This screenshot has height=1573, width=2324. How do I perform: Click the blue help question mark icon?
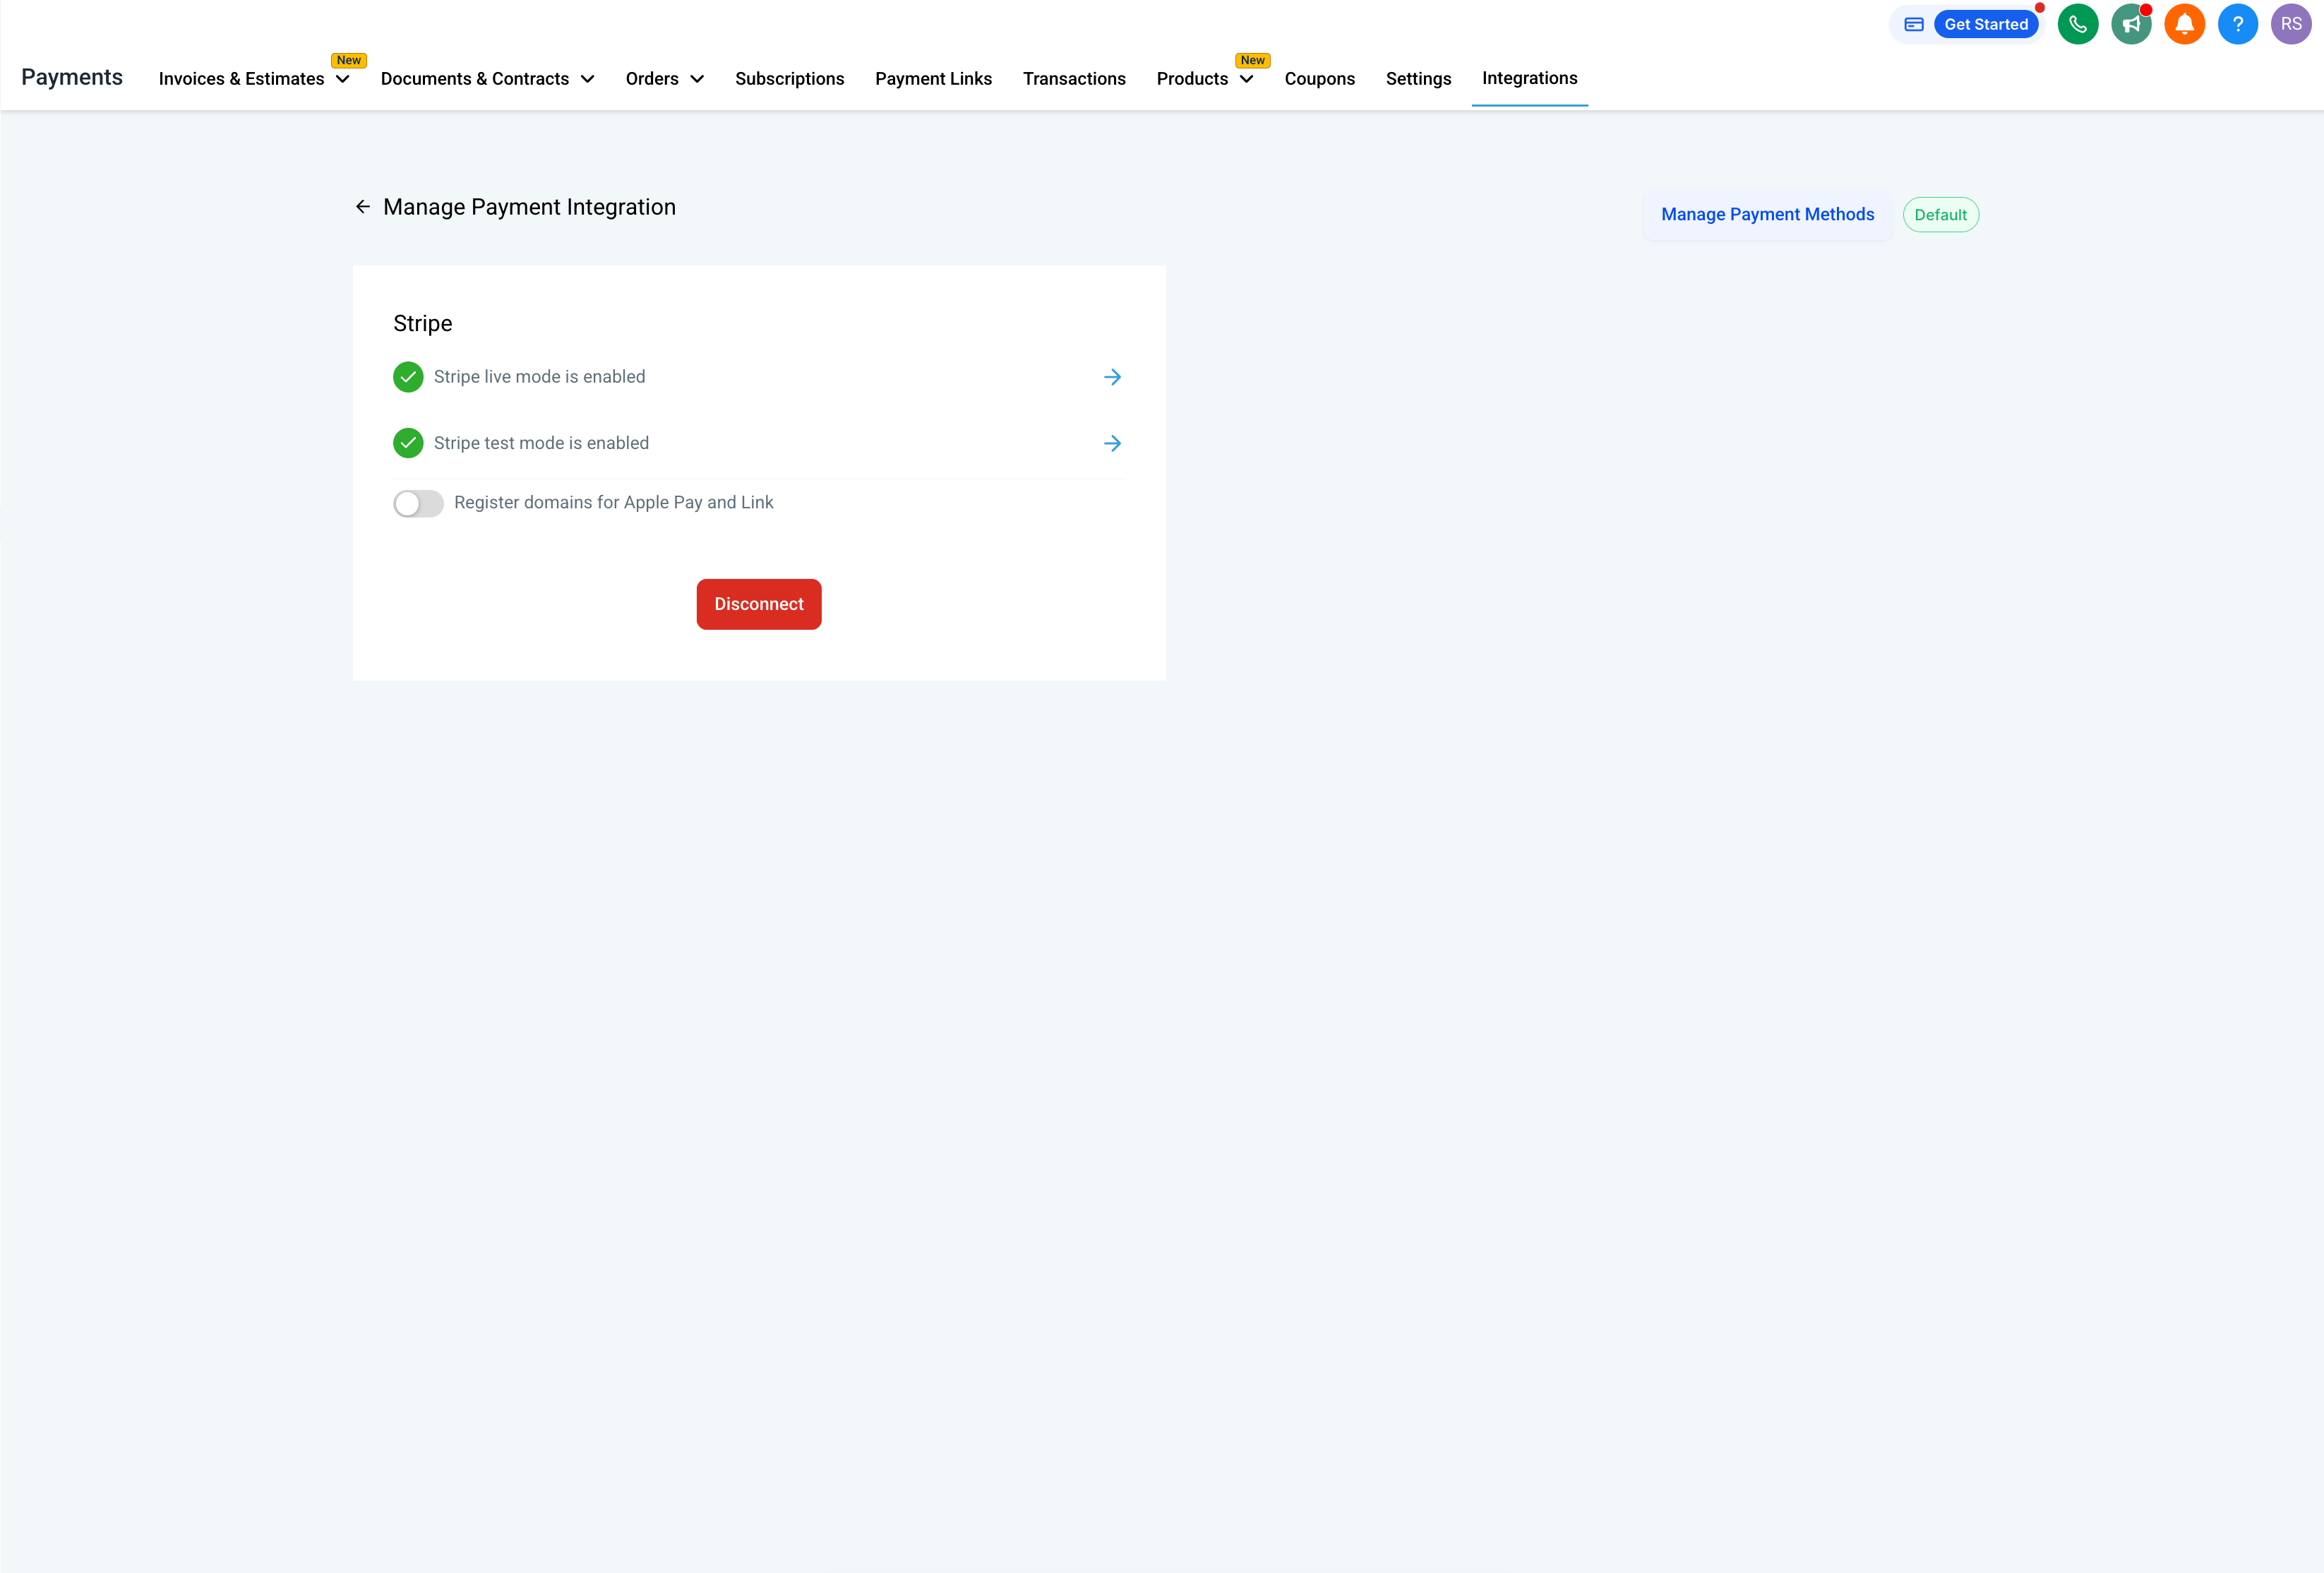coord(2237,24)
